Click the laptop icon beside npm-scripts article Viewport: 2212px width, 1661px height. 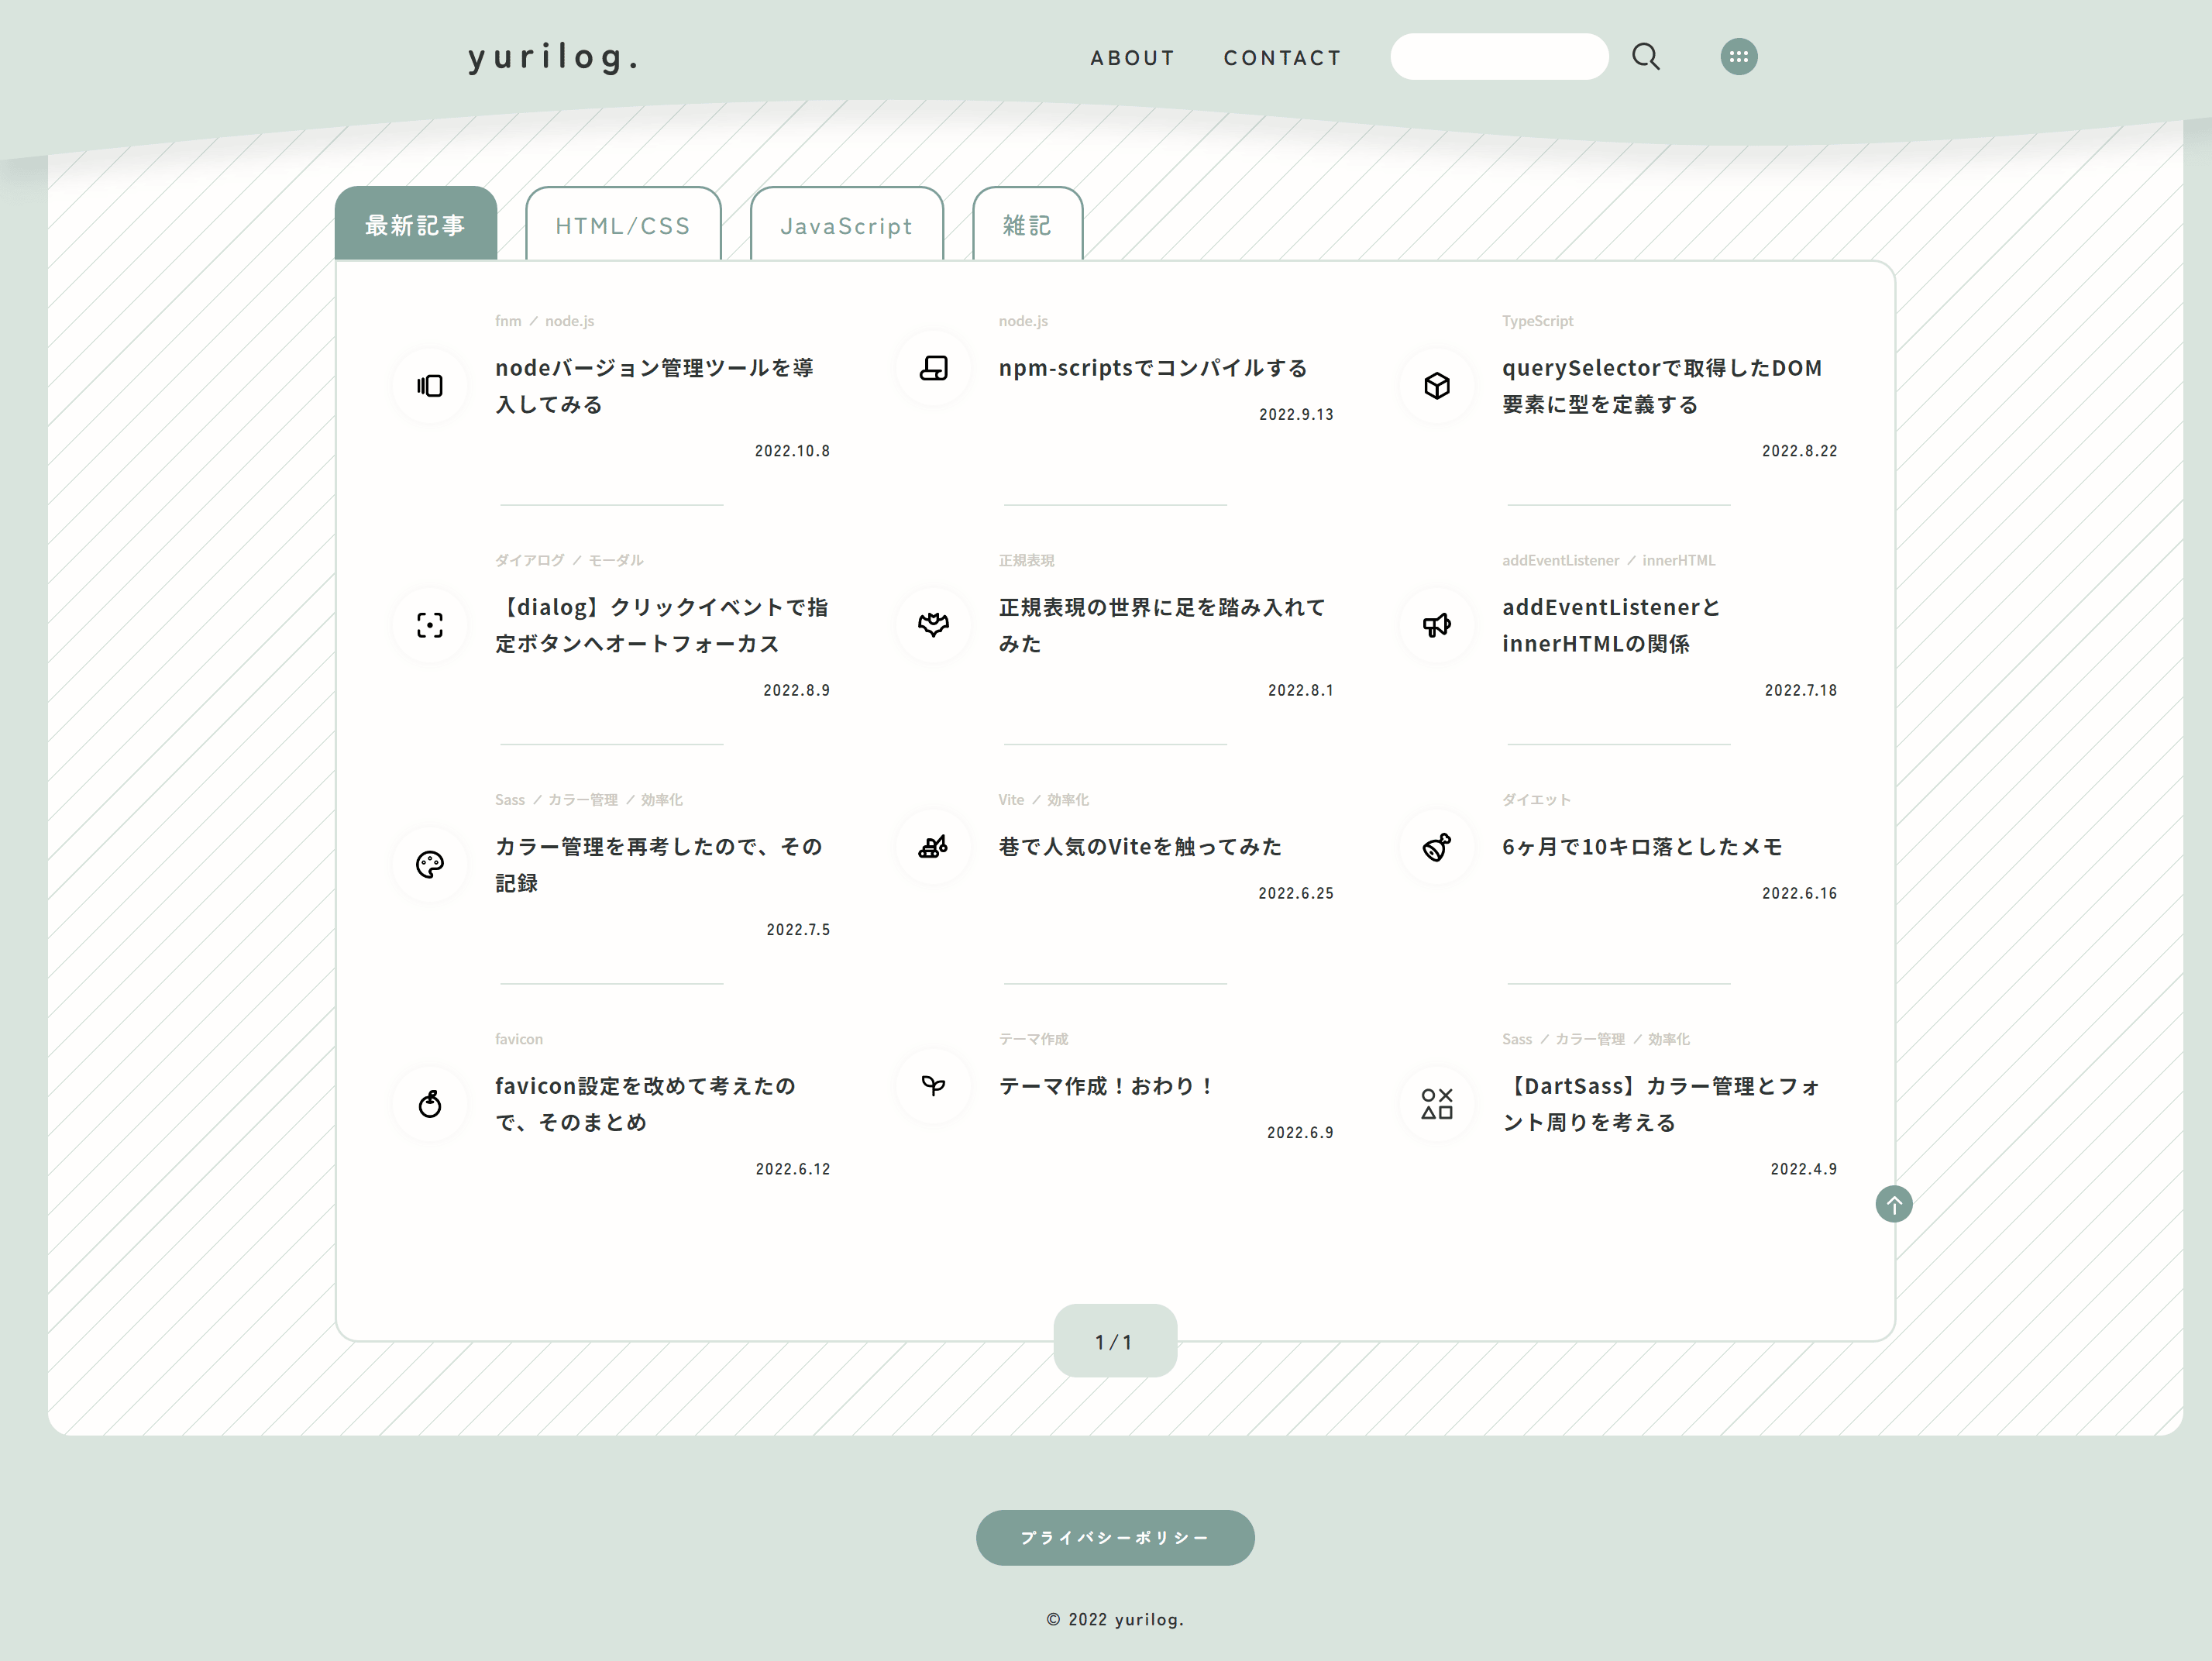click(933, 368)
